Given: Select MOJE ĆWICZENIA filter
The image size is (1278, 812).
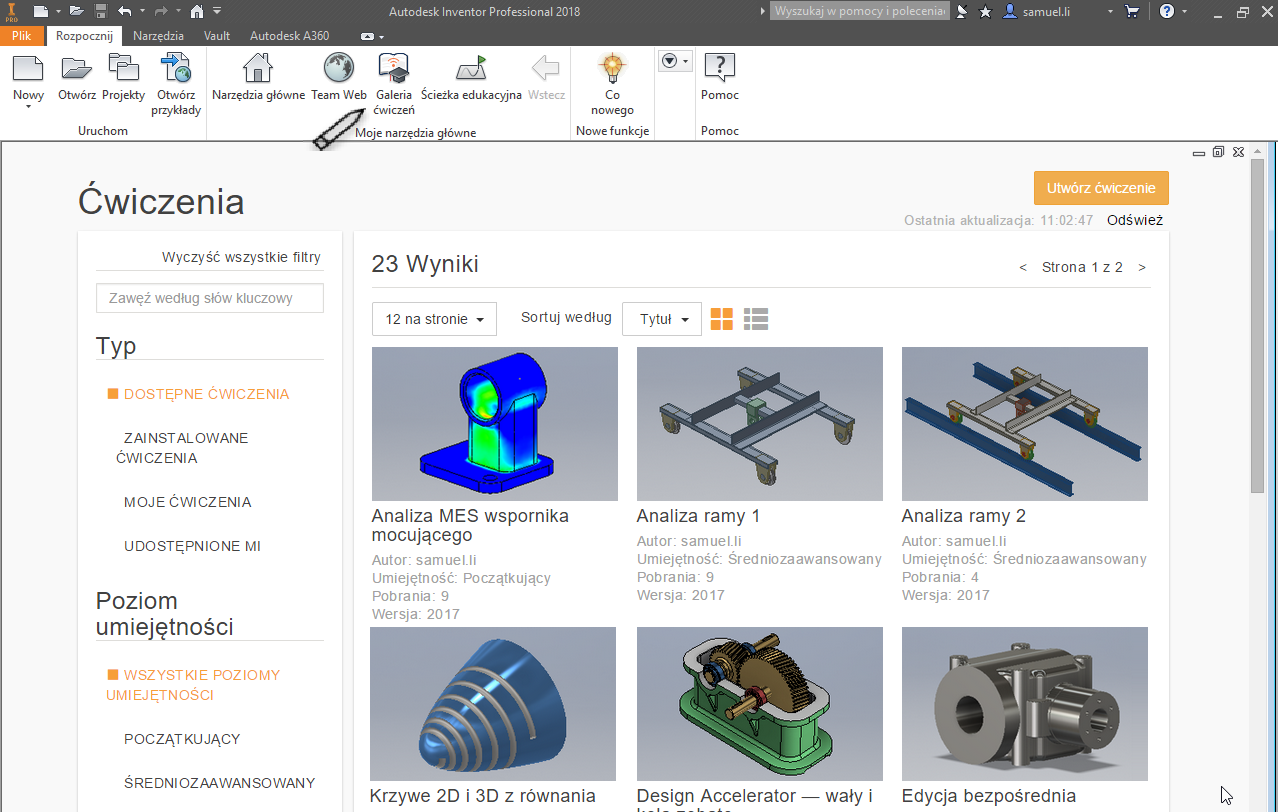Looking at the screenshot, I should click(x=187, y=502).
